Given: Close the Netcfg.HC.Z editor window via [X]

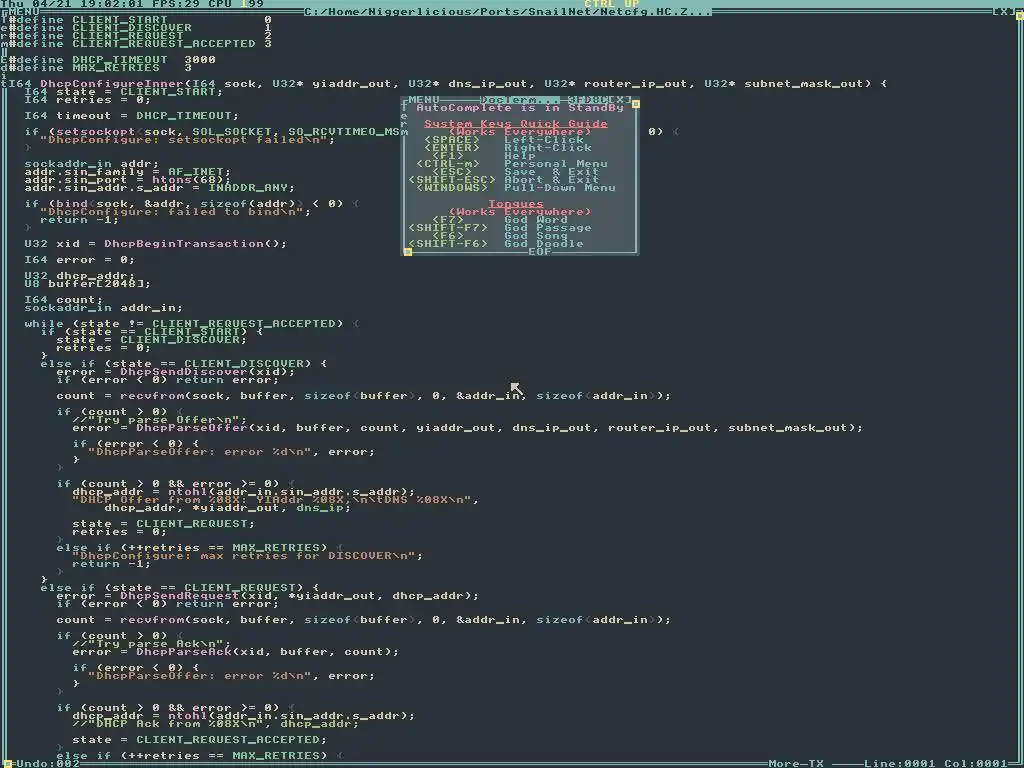Looking at the screenshot, I should [1004, 11].
